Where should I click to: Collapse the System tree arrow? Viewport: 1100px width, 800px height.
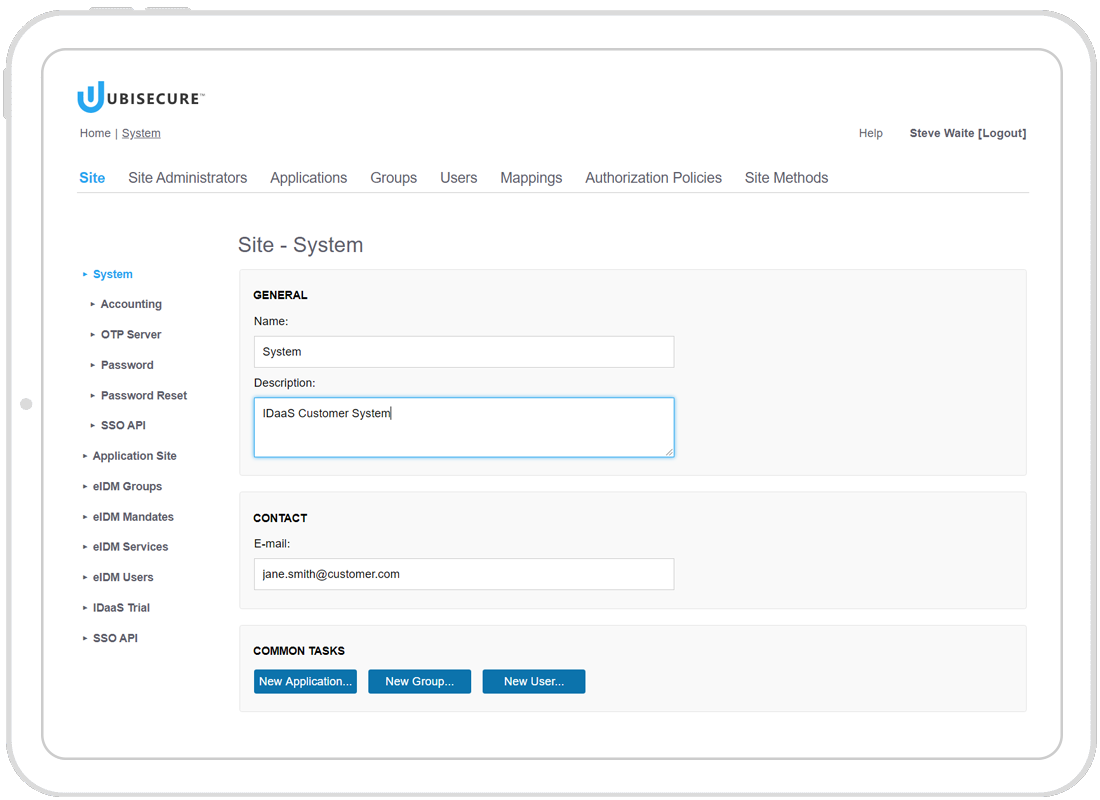point(85,274)
